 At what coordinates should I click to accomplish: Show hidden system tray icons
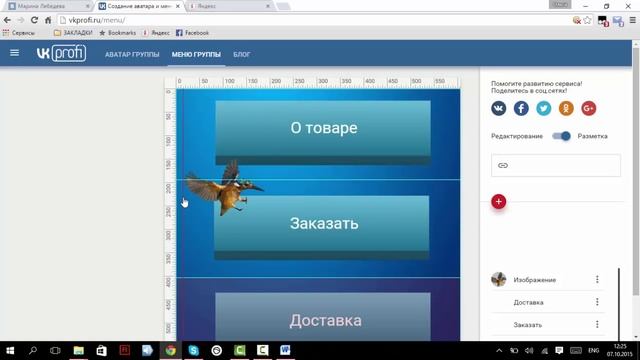[499, 351]
